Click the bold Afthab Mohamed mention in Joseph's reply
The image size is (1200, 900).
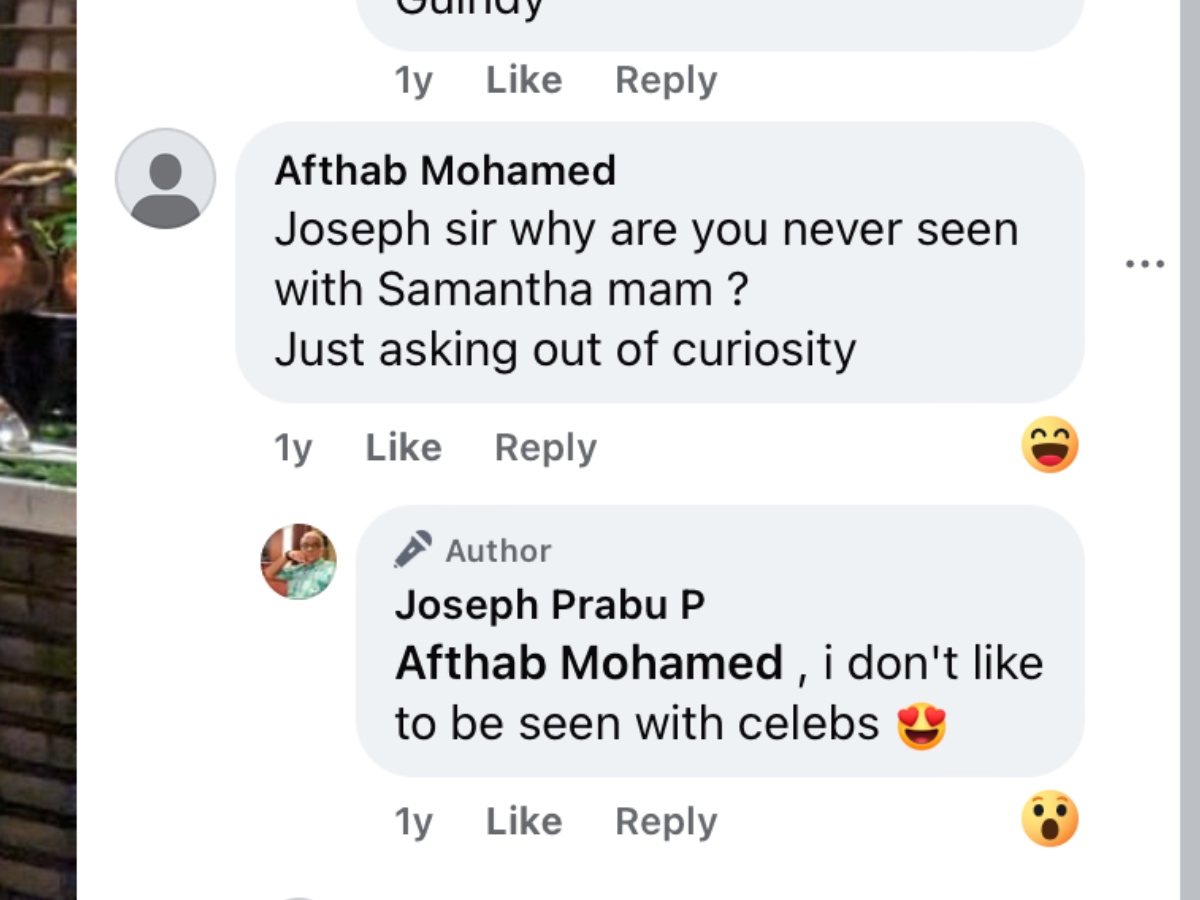[589, 663]
